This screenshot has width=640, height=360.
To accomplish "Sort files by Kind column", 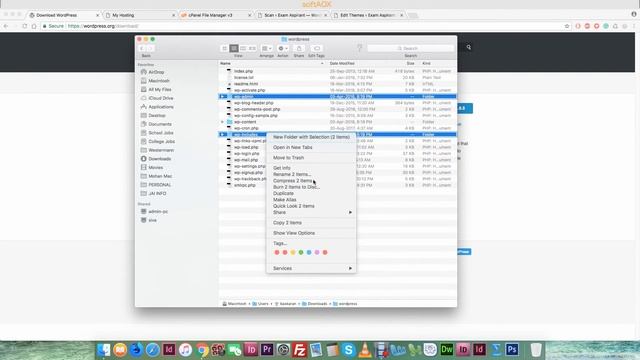I will point(426,64).
